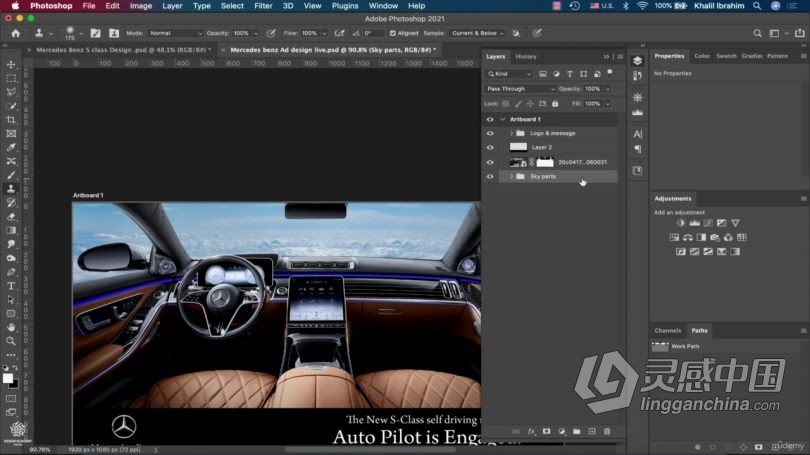Select the Layer 2 layer row
Image resolution: width=810 pixels, height=455 pixels.
[x=558, y=147]
